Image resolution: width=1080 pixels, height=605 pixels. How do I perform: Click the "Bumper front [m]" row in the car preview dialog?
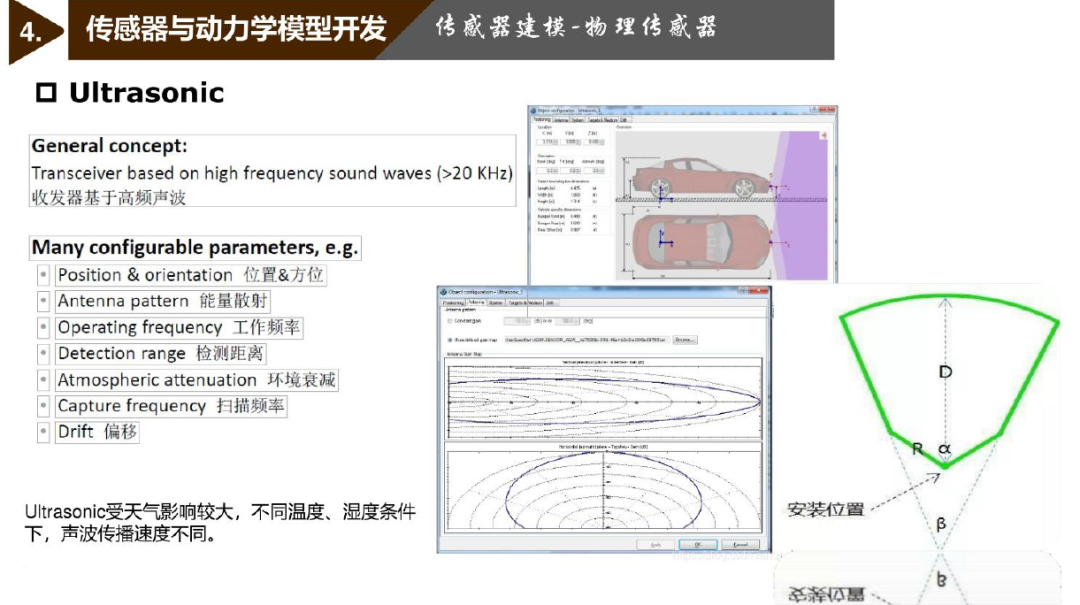click(x=568, y=216)
